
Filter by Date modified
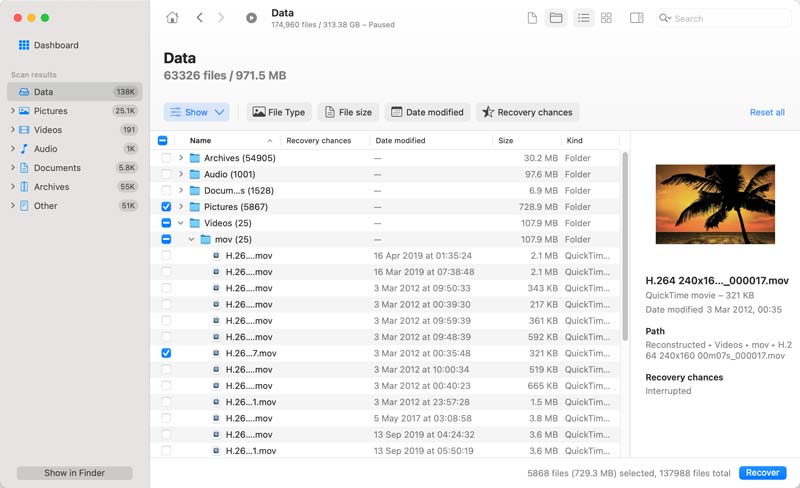(428, 112)
